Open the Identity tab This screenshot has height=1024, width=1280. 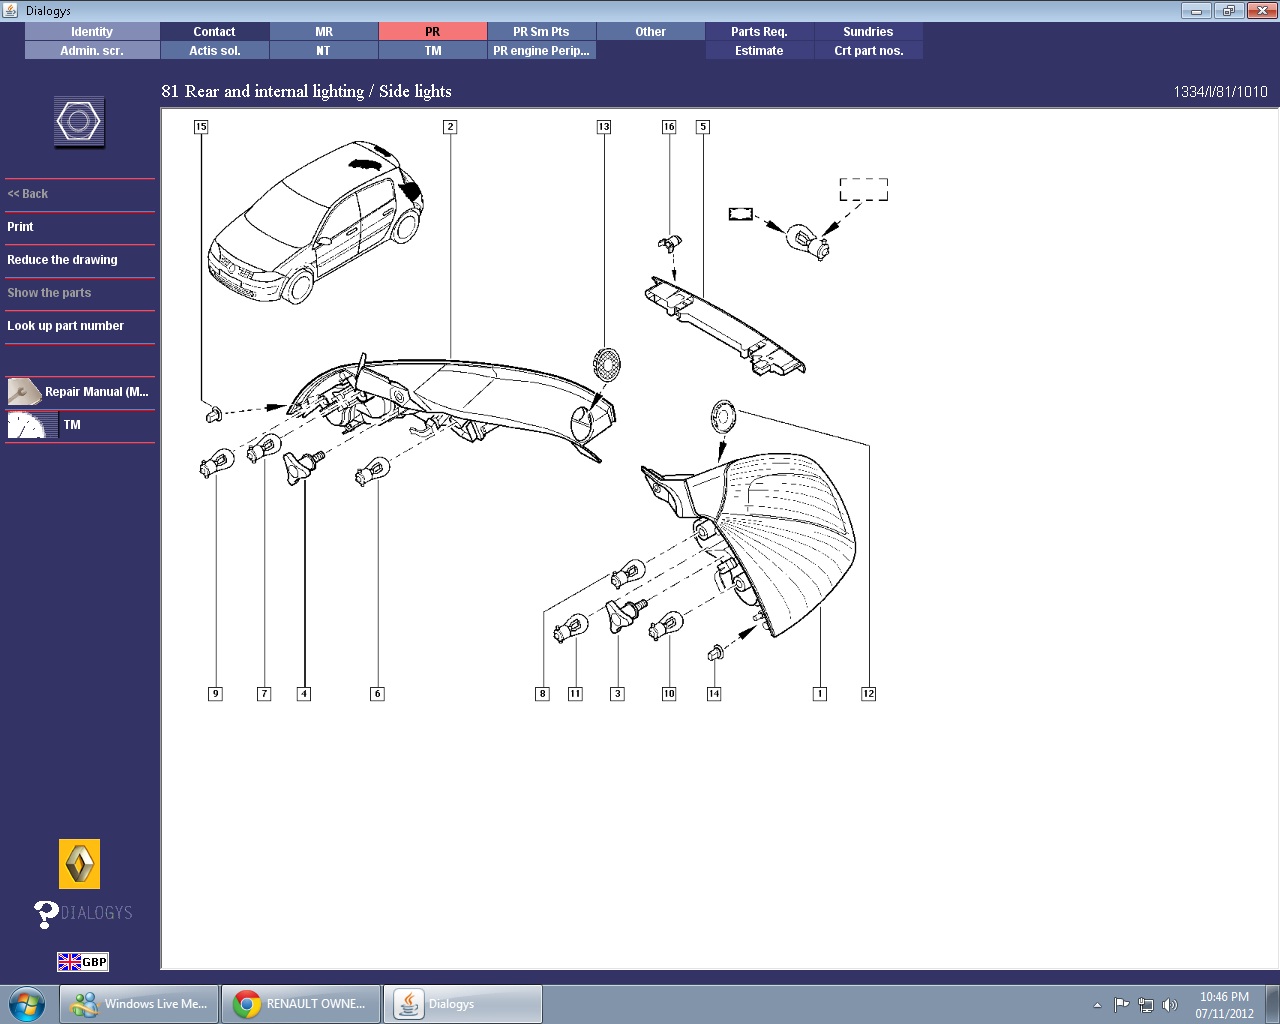pyautogui.click(x=92, y=32)
